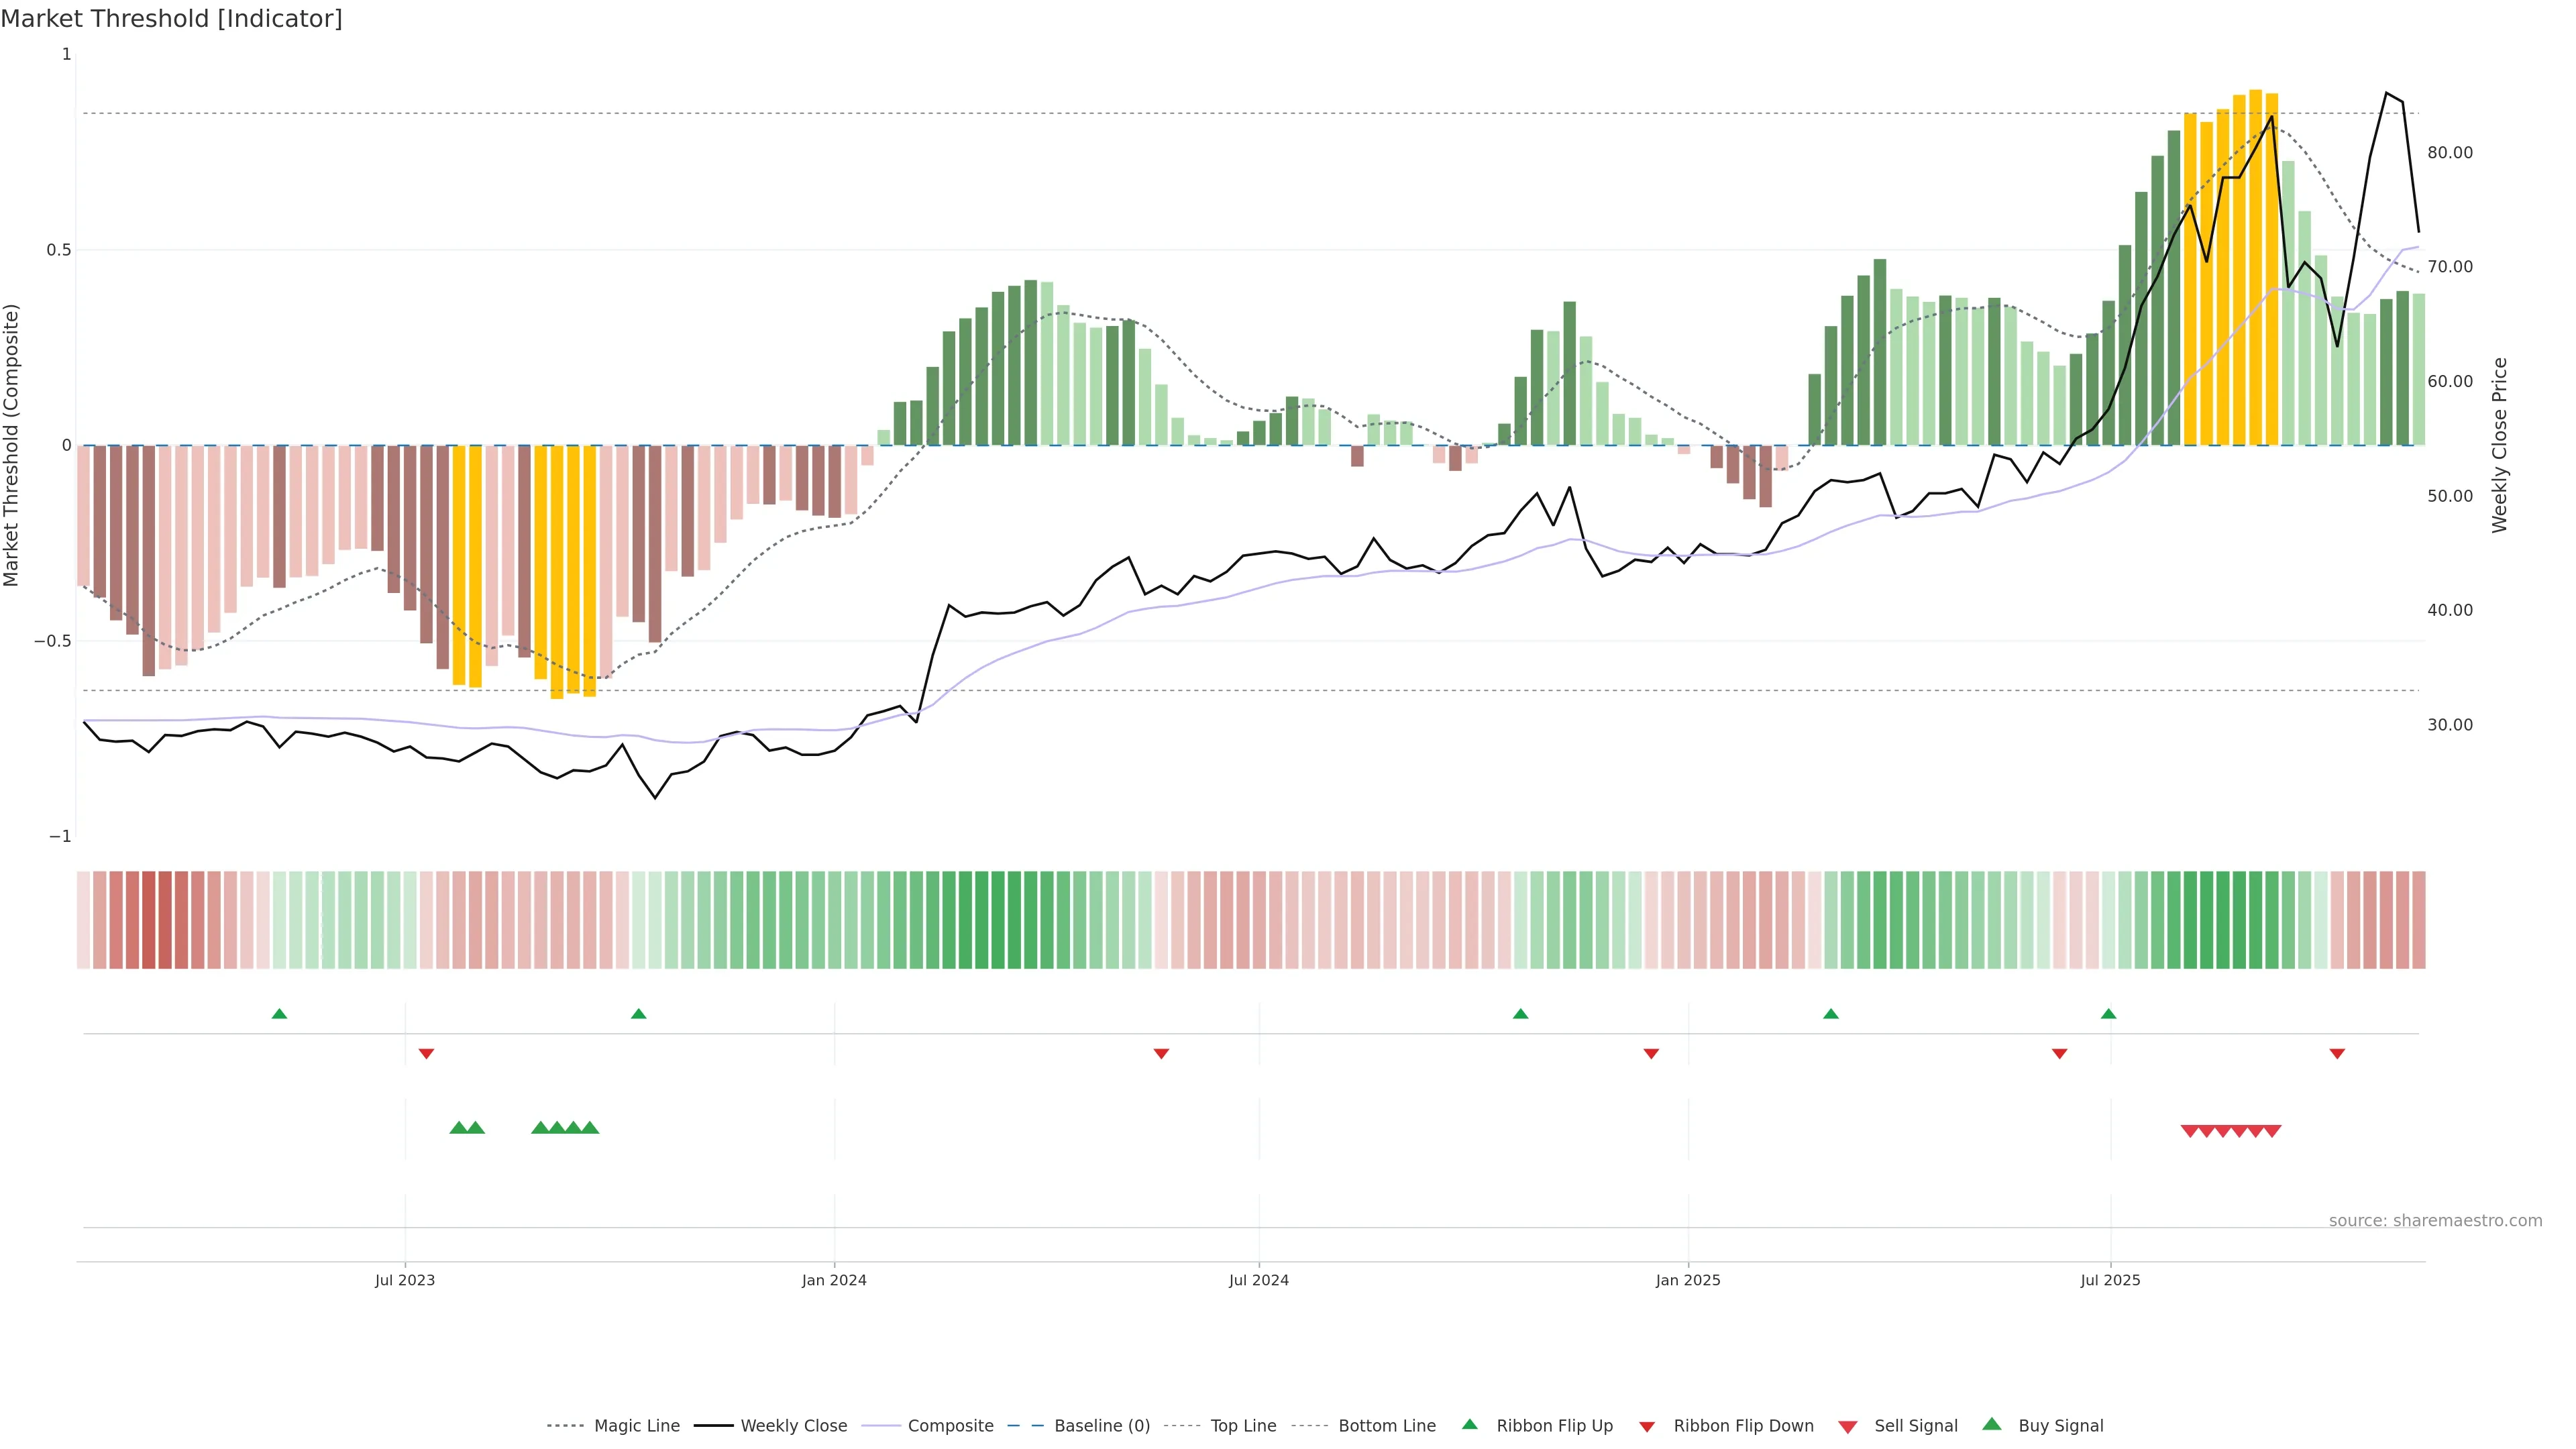Click the Ribbon Flip Up legend triangle icon
2576x1449 pixels.
pyautogui.click(x=1469, y=1424)
